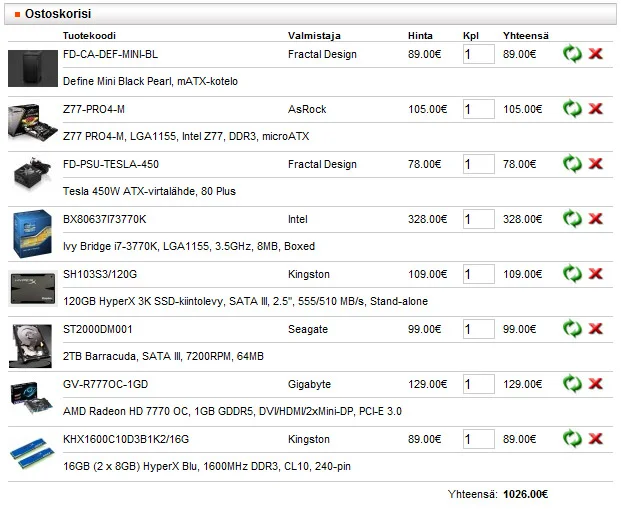Select quantity field for Gigabyte Radeon card
The height and width of the screenshot is (509, 621).
coord(478,384)
